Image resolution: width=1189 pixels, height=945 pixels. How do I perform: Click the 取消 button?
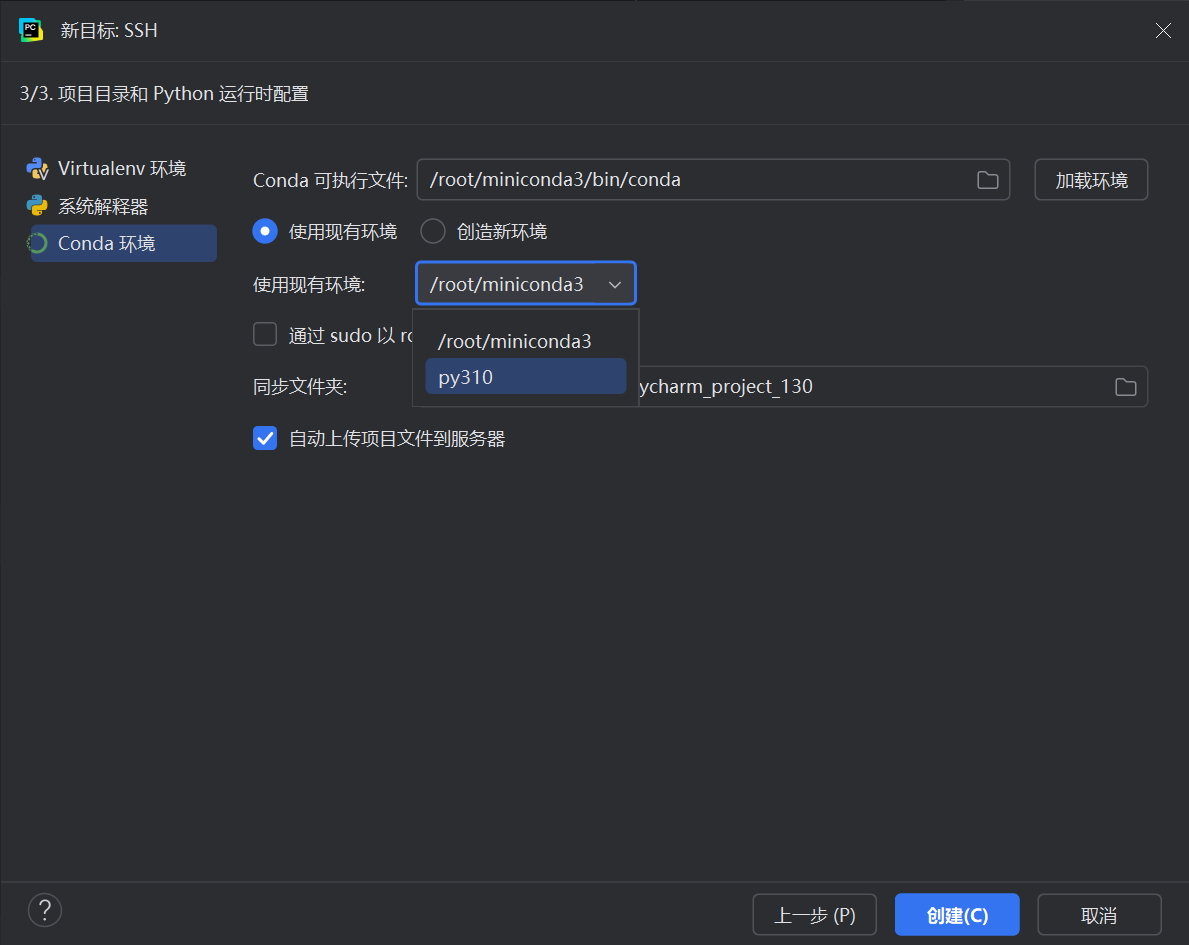click(1099, 915)
